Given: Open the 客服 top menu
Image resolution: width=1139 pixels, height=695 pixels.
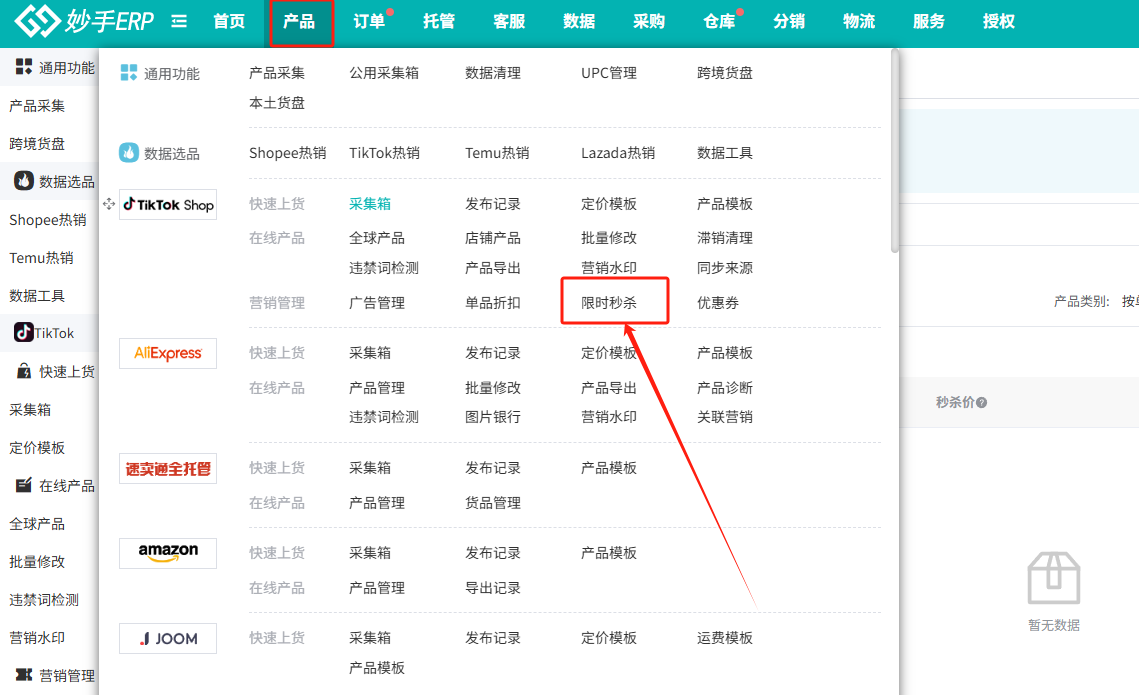Looking at the screenshot, I should pos(509,21).
